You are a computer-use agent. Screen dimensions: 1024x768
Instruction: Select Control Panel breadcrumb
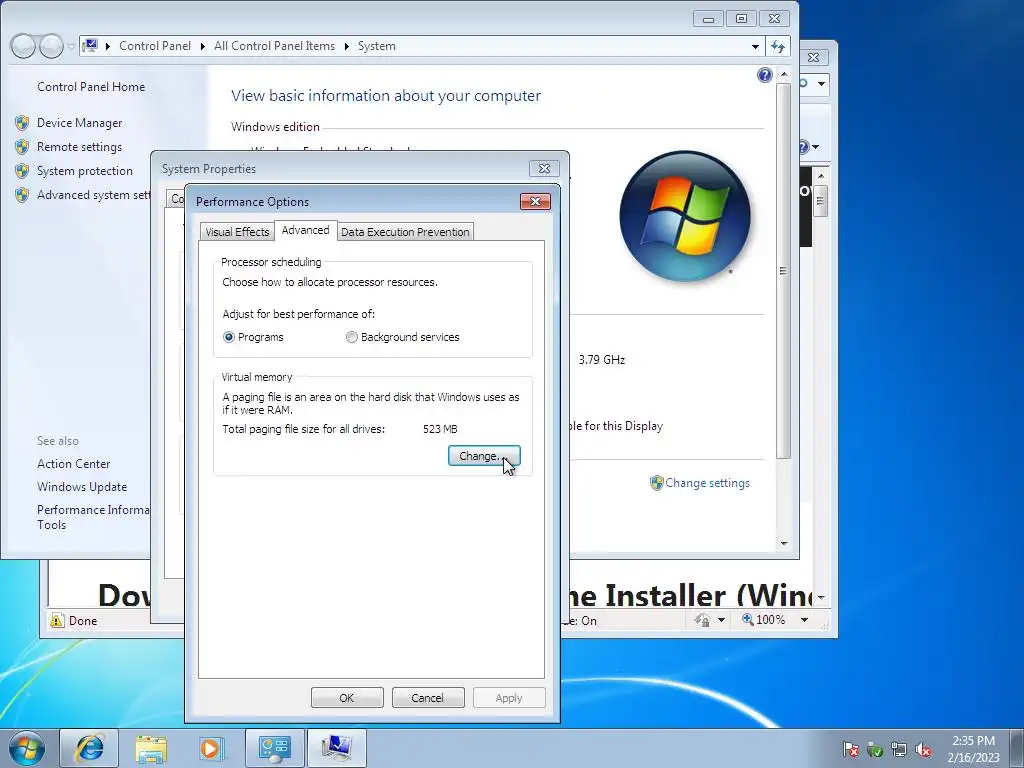(x=155, y=46)
